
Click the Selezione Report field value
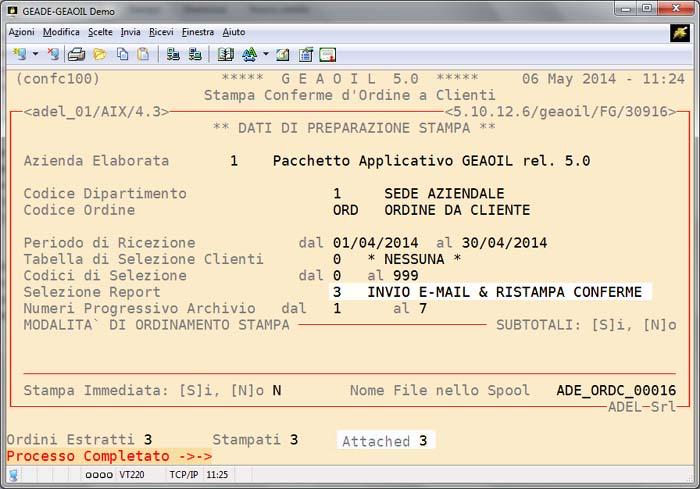490,292
